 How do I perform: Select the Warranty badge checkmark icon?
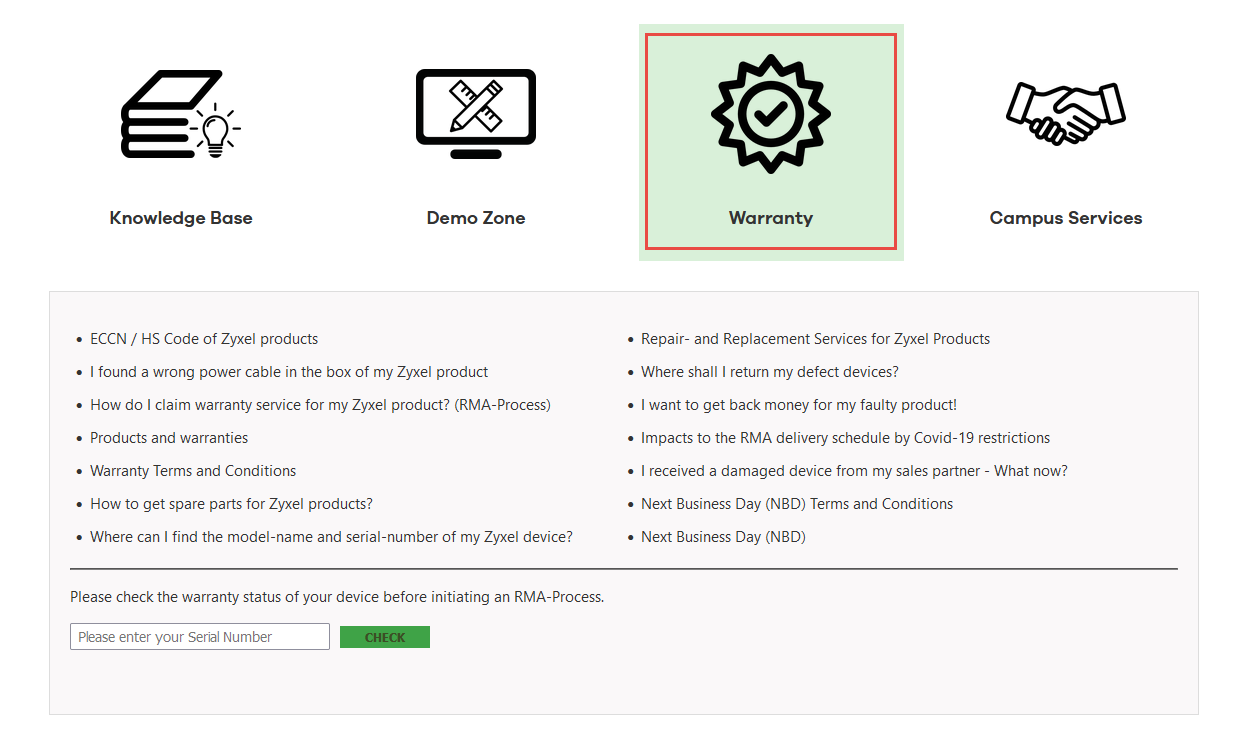pos(771,114)
